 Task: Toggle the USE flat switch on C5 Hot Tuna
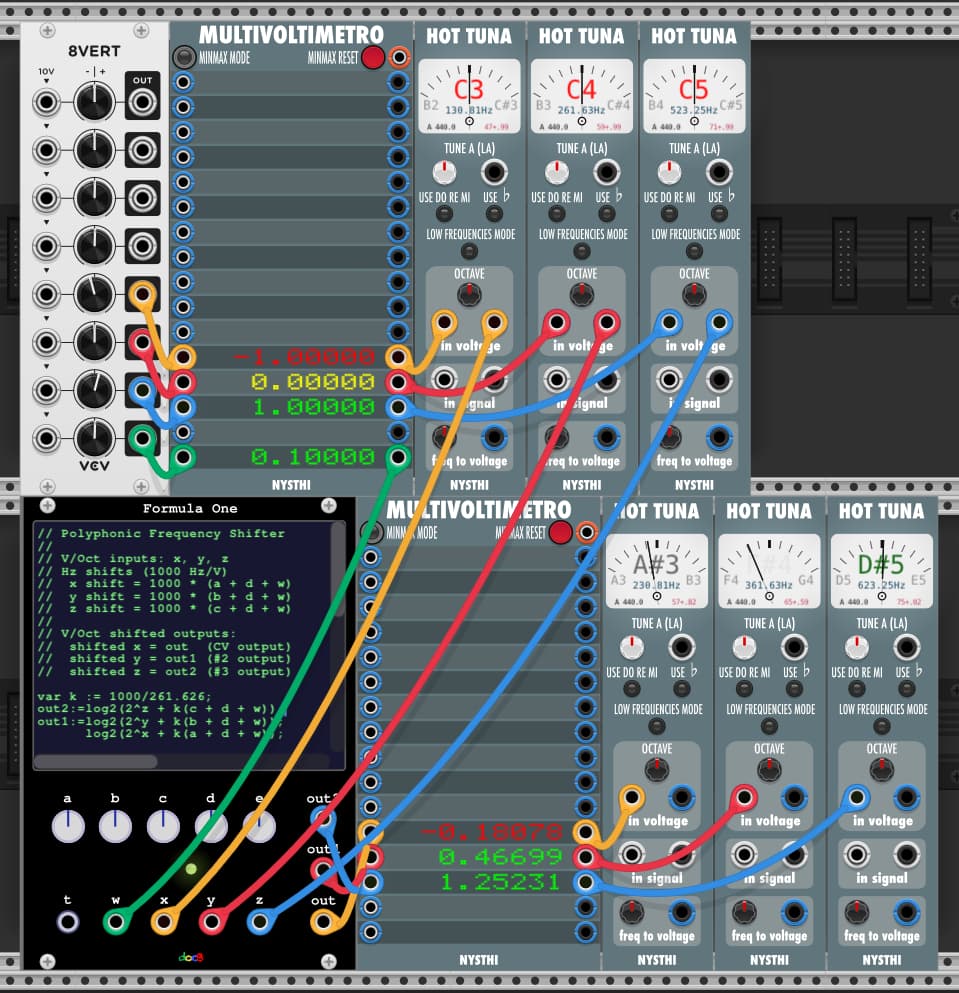(719, 213)
